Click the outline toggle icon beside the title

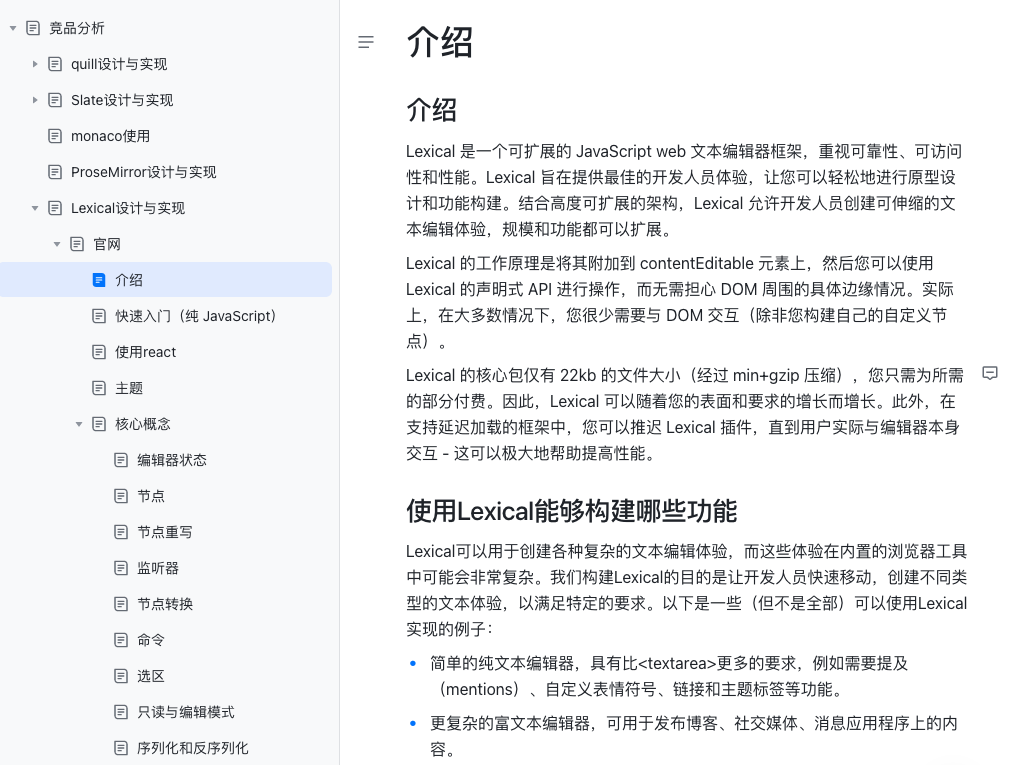pos(366,43)
